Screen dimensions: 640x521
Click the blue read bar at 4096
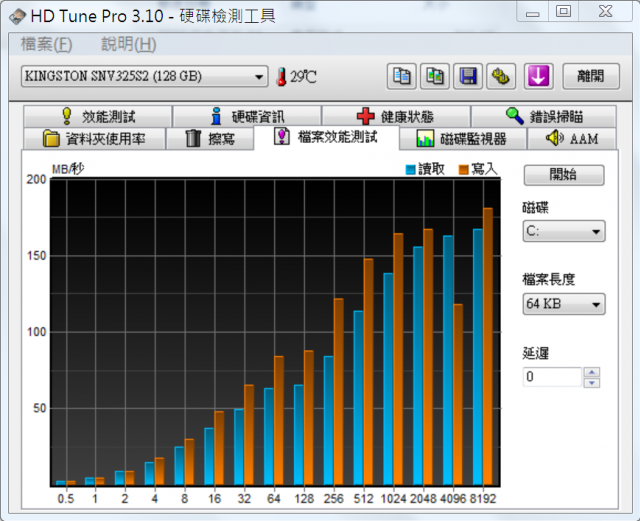point(448,360)
